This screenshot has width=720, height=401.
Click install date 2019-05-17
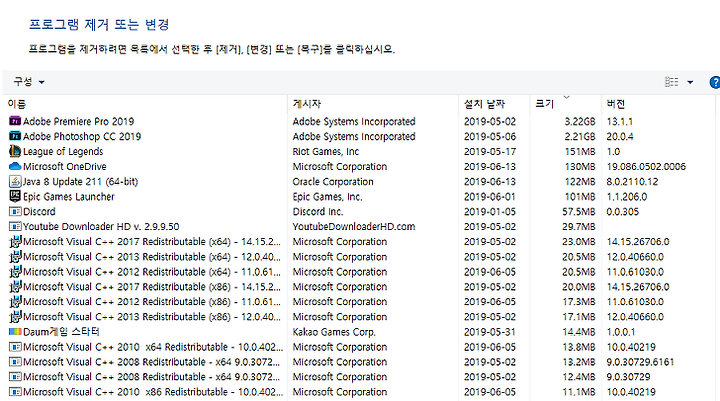[x=489, y=152]
